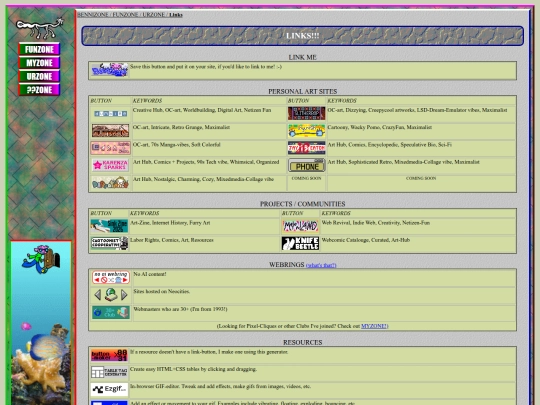Open the Knife Beetle webcomic catalogue button
The width and height of the screenshot is (540, 405).
[x=300, y=243]
